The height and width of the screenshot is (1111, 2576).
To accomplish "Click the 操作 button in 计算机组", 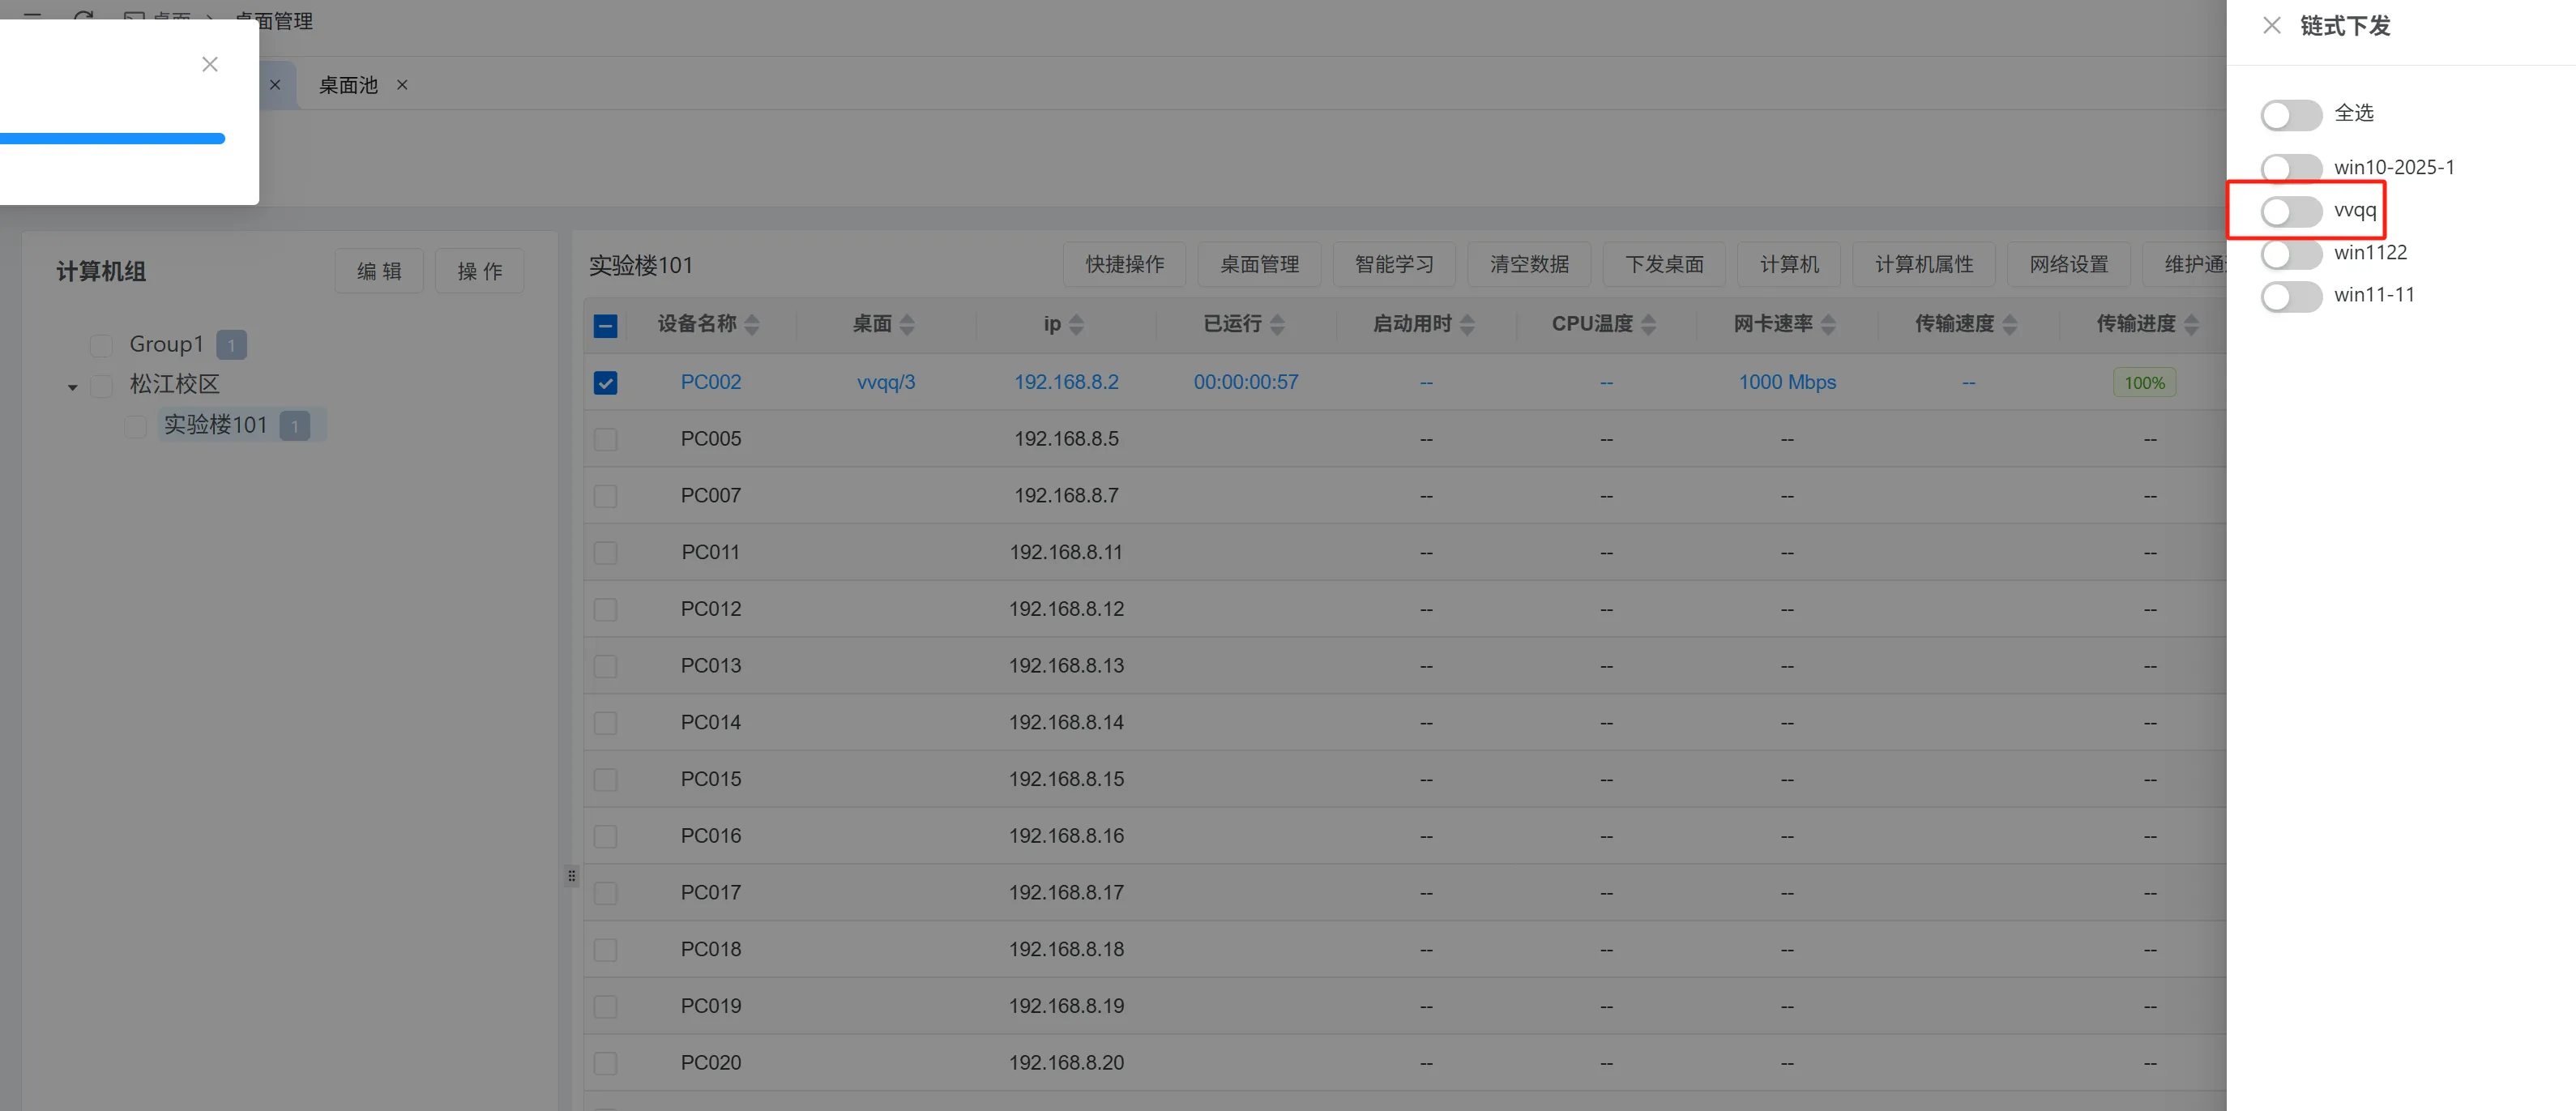I will click(x=480, y=271).
